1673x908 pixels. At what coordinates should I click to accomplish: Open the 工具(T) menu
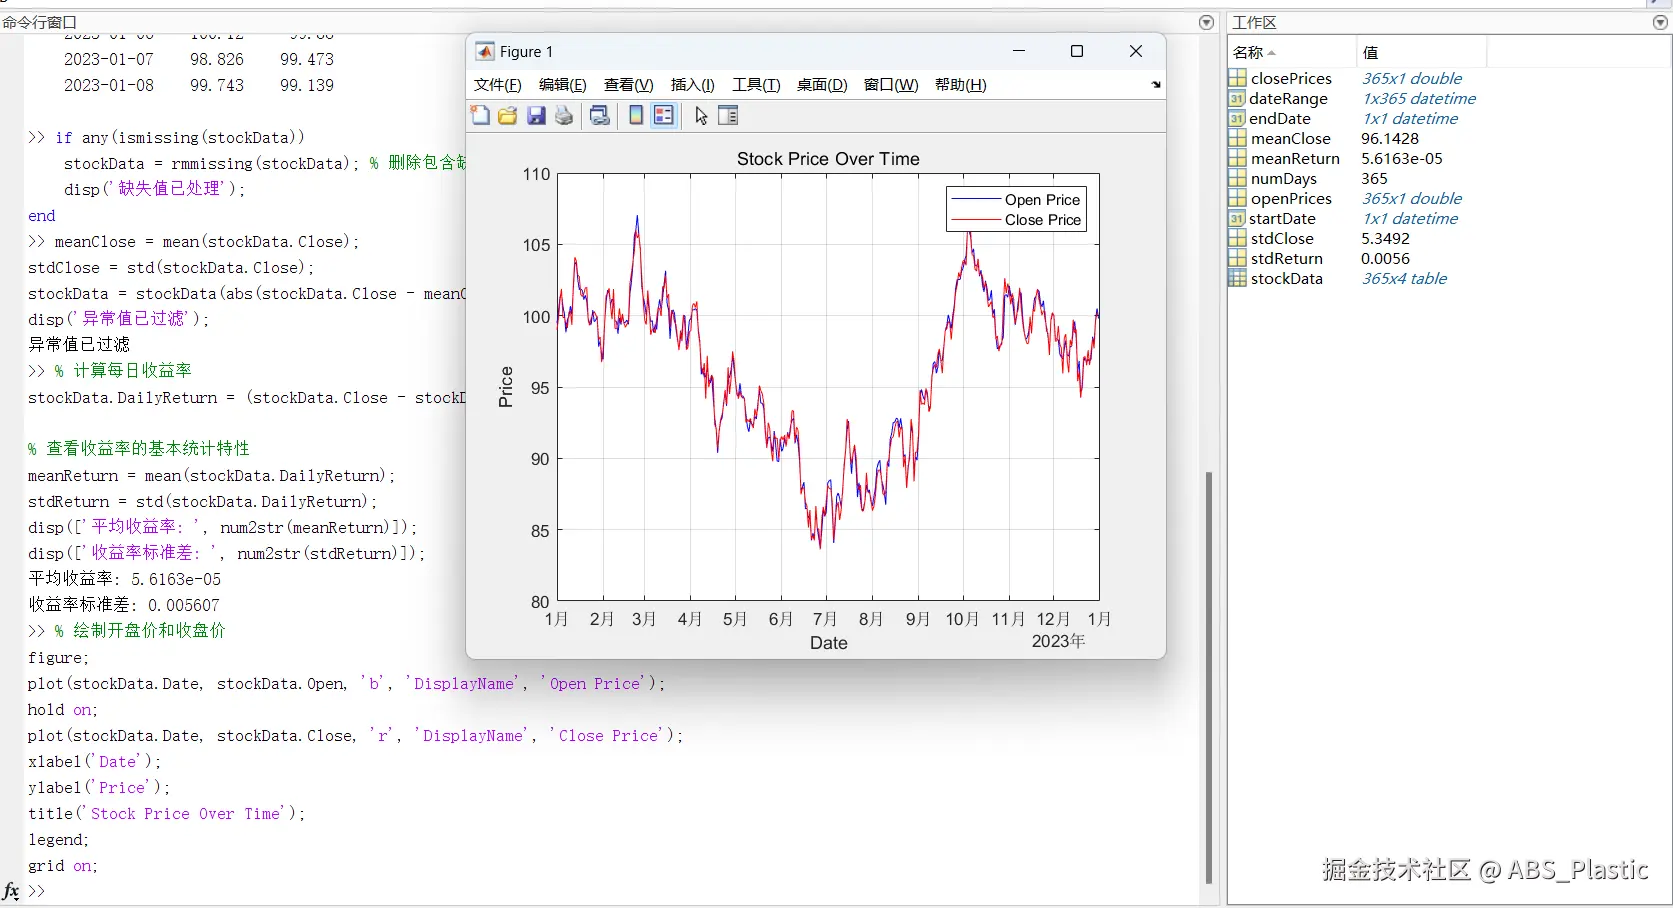pos(755,85)
